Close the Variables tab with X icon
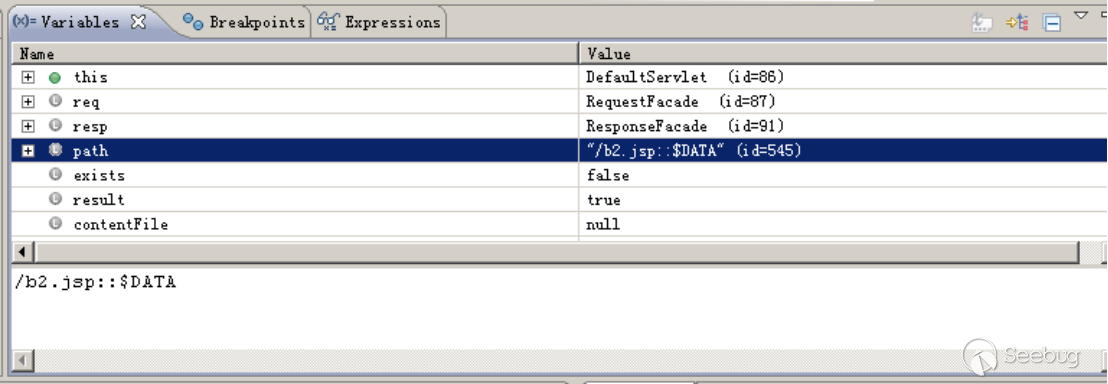This screenshot has height=384, width=1108. (x=138, y=22)
